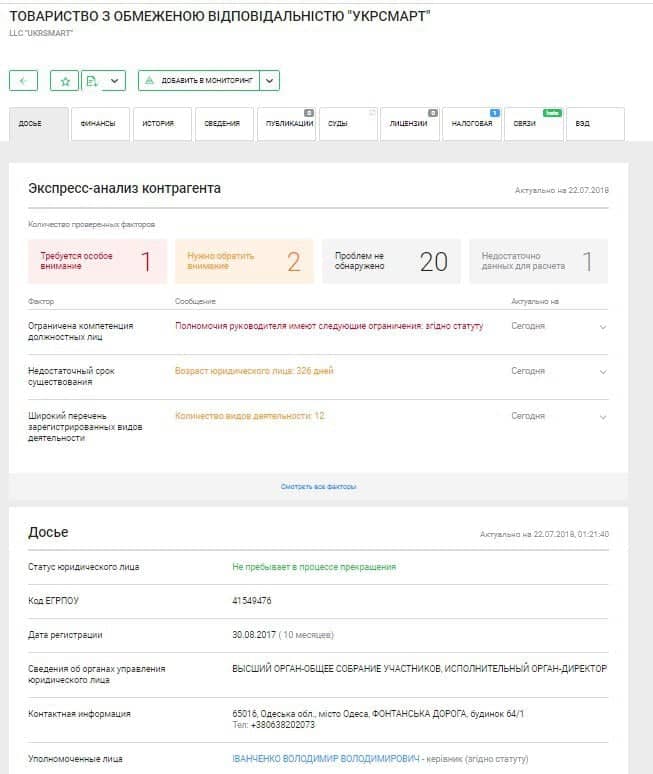Click address 65016, Одеська обл., місто Одеса
The height and width of the screenshot is (774, 653).
point(378,714)
